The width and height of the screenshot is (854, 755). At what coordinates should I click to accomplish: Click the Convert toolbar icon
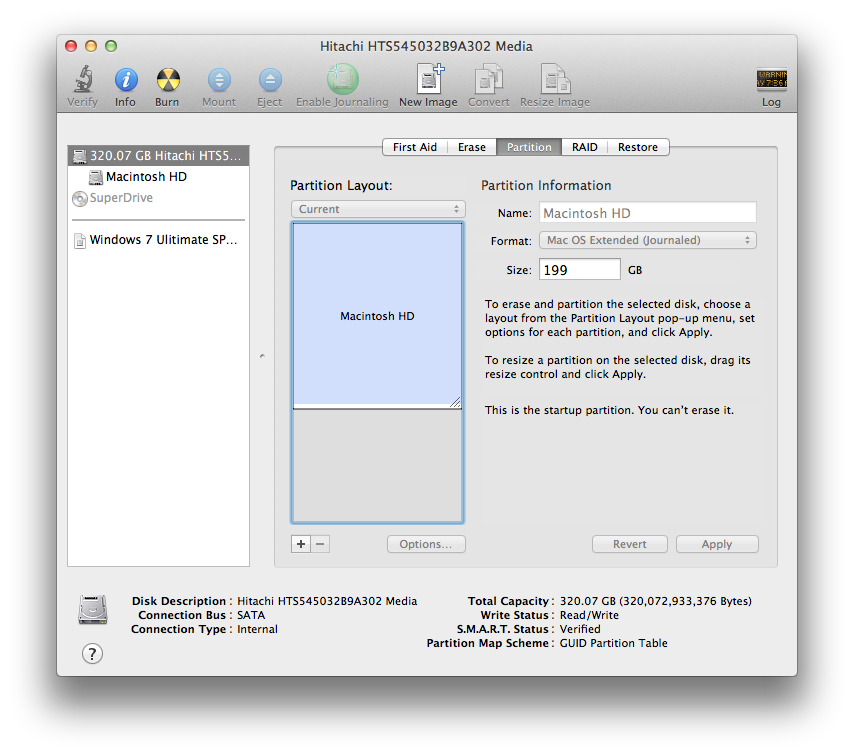[489, 80]
